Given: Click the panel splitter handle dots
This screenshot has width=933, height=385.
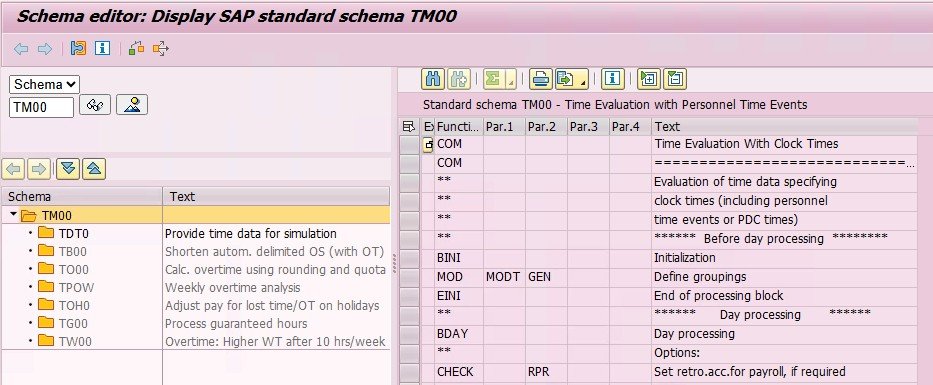Looking at the screenshot, I should click(394, 263).
